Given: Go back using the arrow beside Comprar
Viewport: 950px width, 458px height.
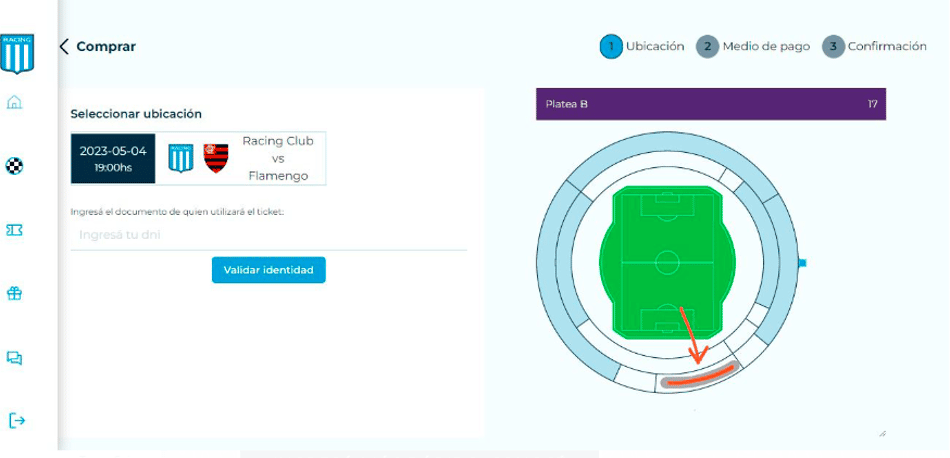Looking at the screenshot, I should point(64,47).
